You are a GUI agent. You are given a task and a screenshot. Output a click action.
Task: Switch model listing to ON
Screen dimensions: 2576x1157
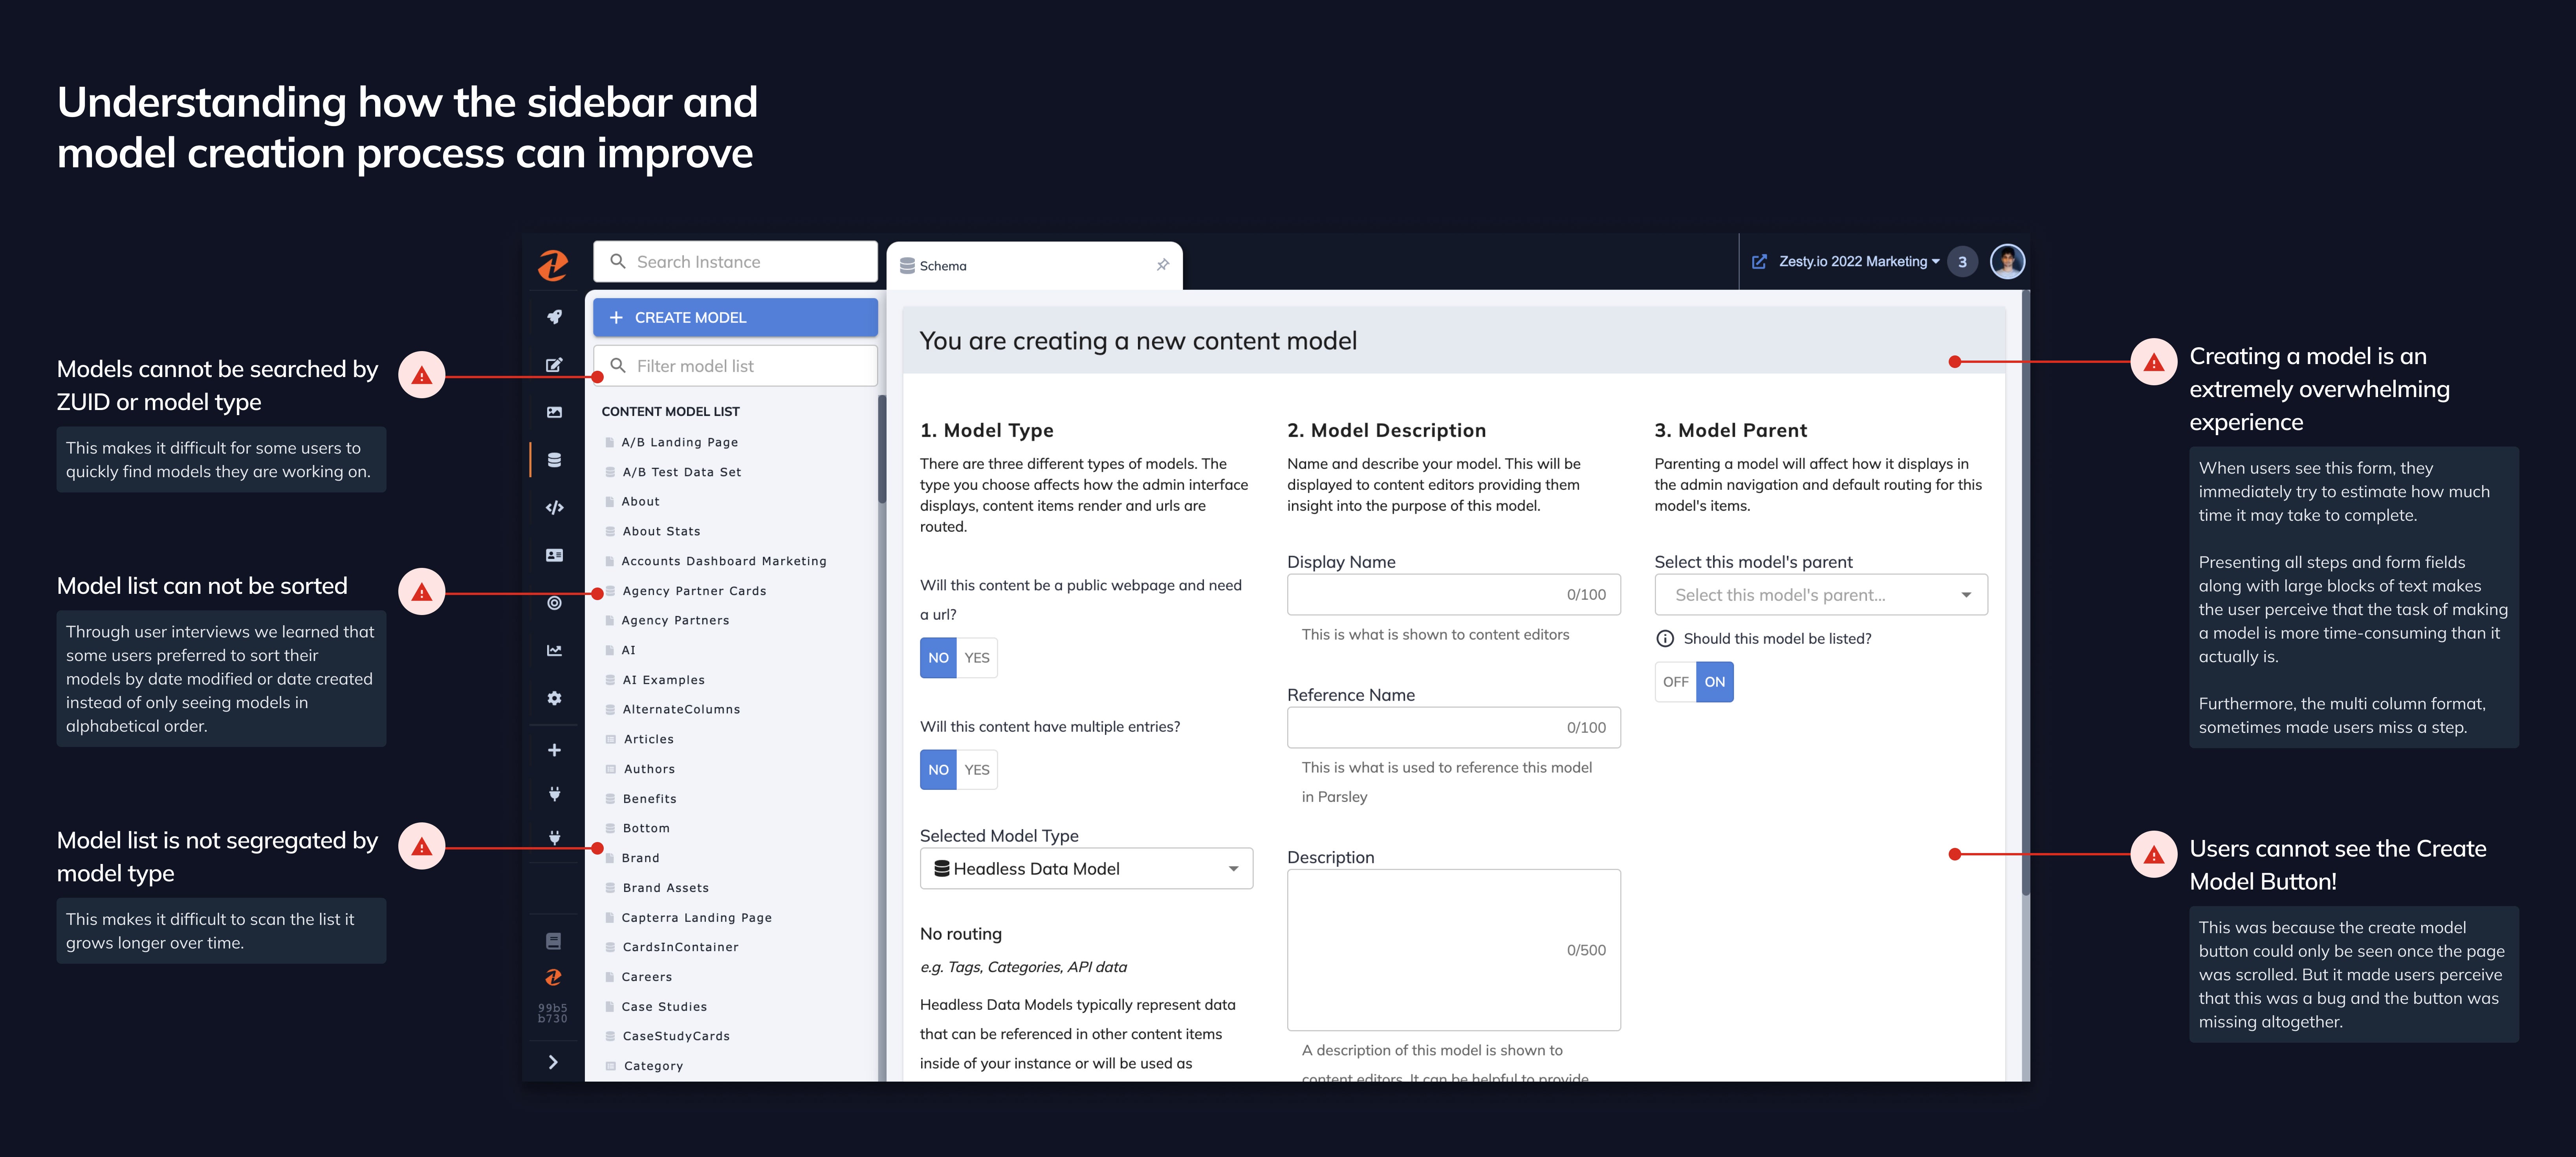pos(1715,682)
